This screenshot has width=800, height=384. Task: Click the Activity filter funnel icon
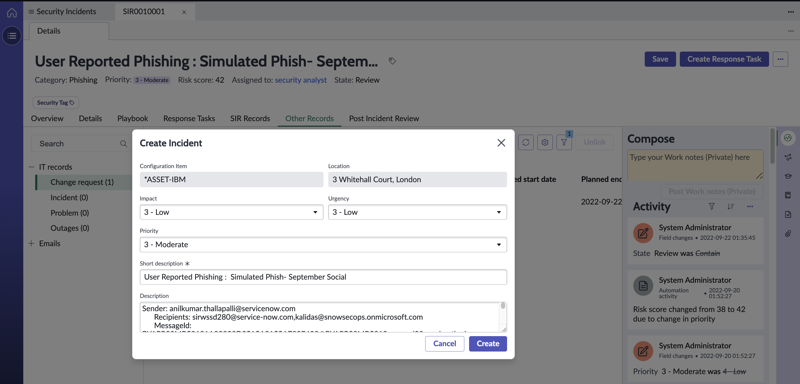pyautogui.click(x=711, y=207)
